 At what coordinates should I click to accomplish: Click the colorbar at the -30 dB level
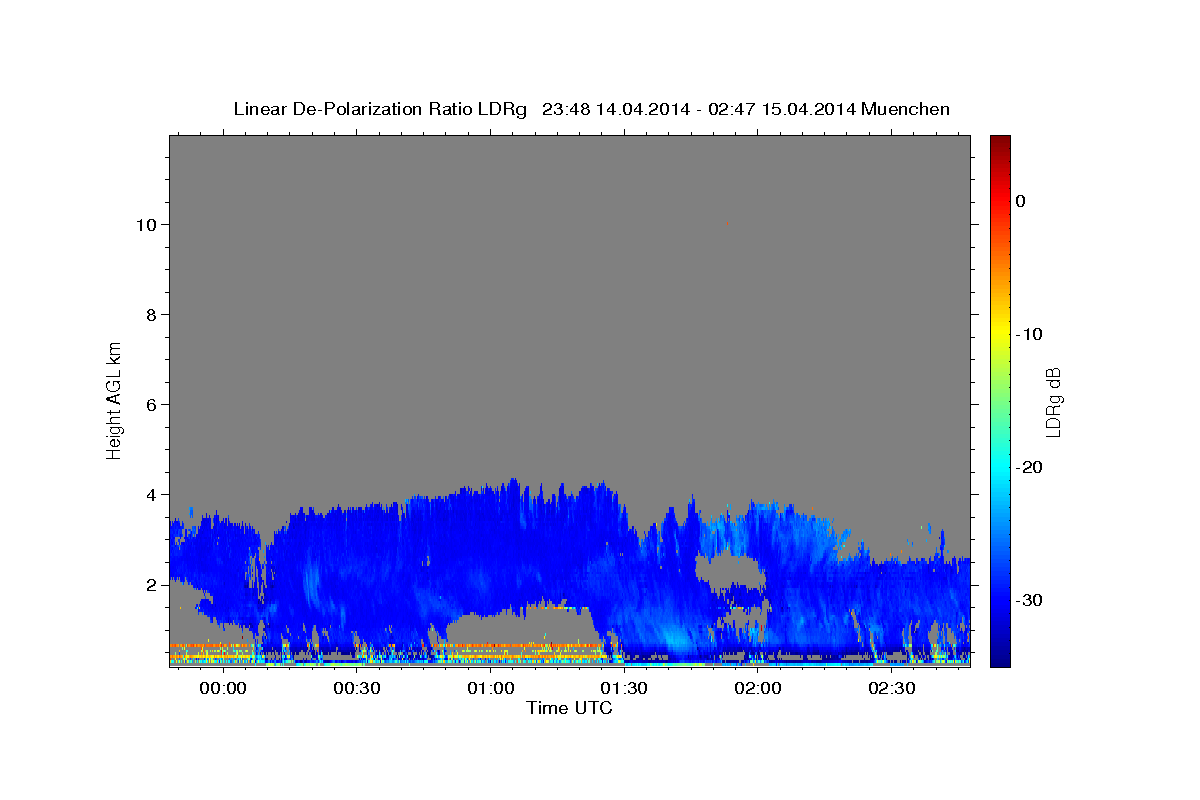coord(1000,600)
